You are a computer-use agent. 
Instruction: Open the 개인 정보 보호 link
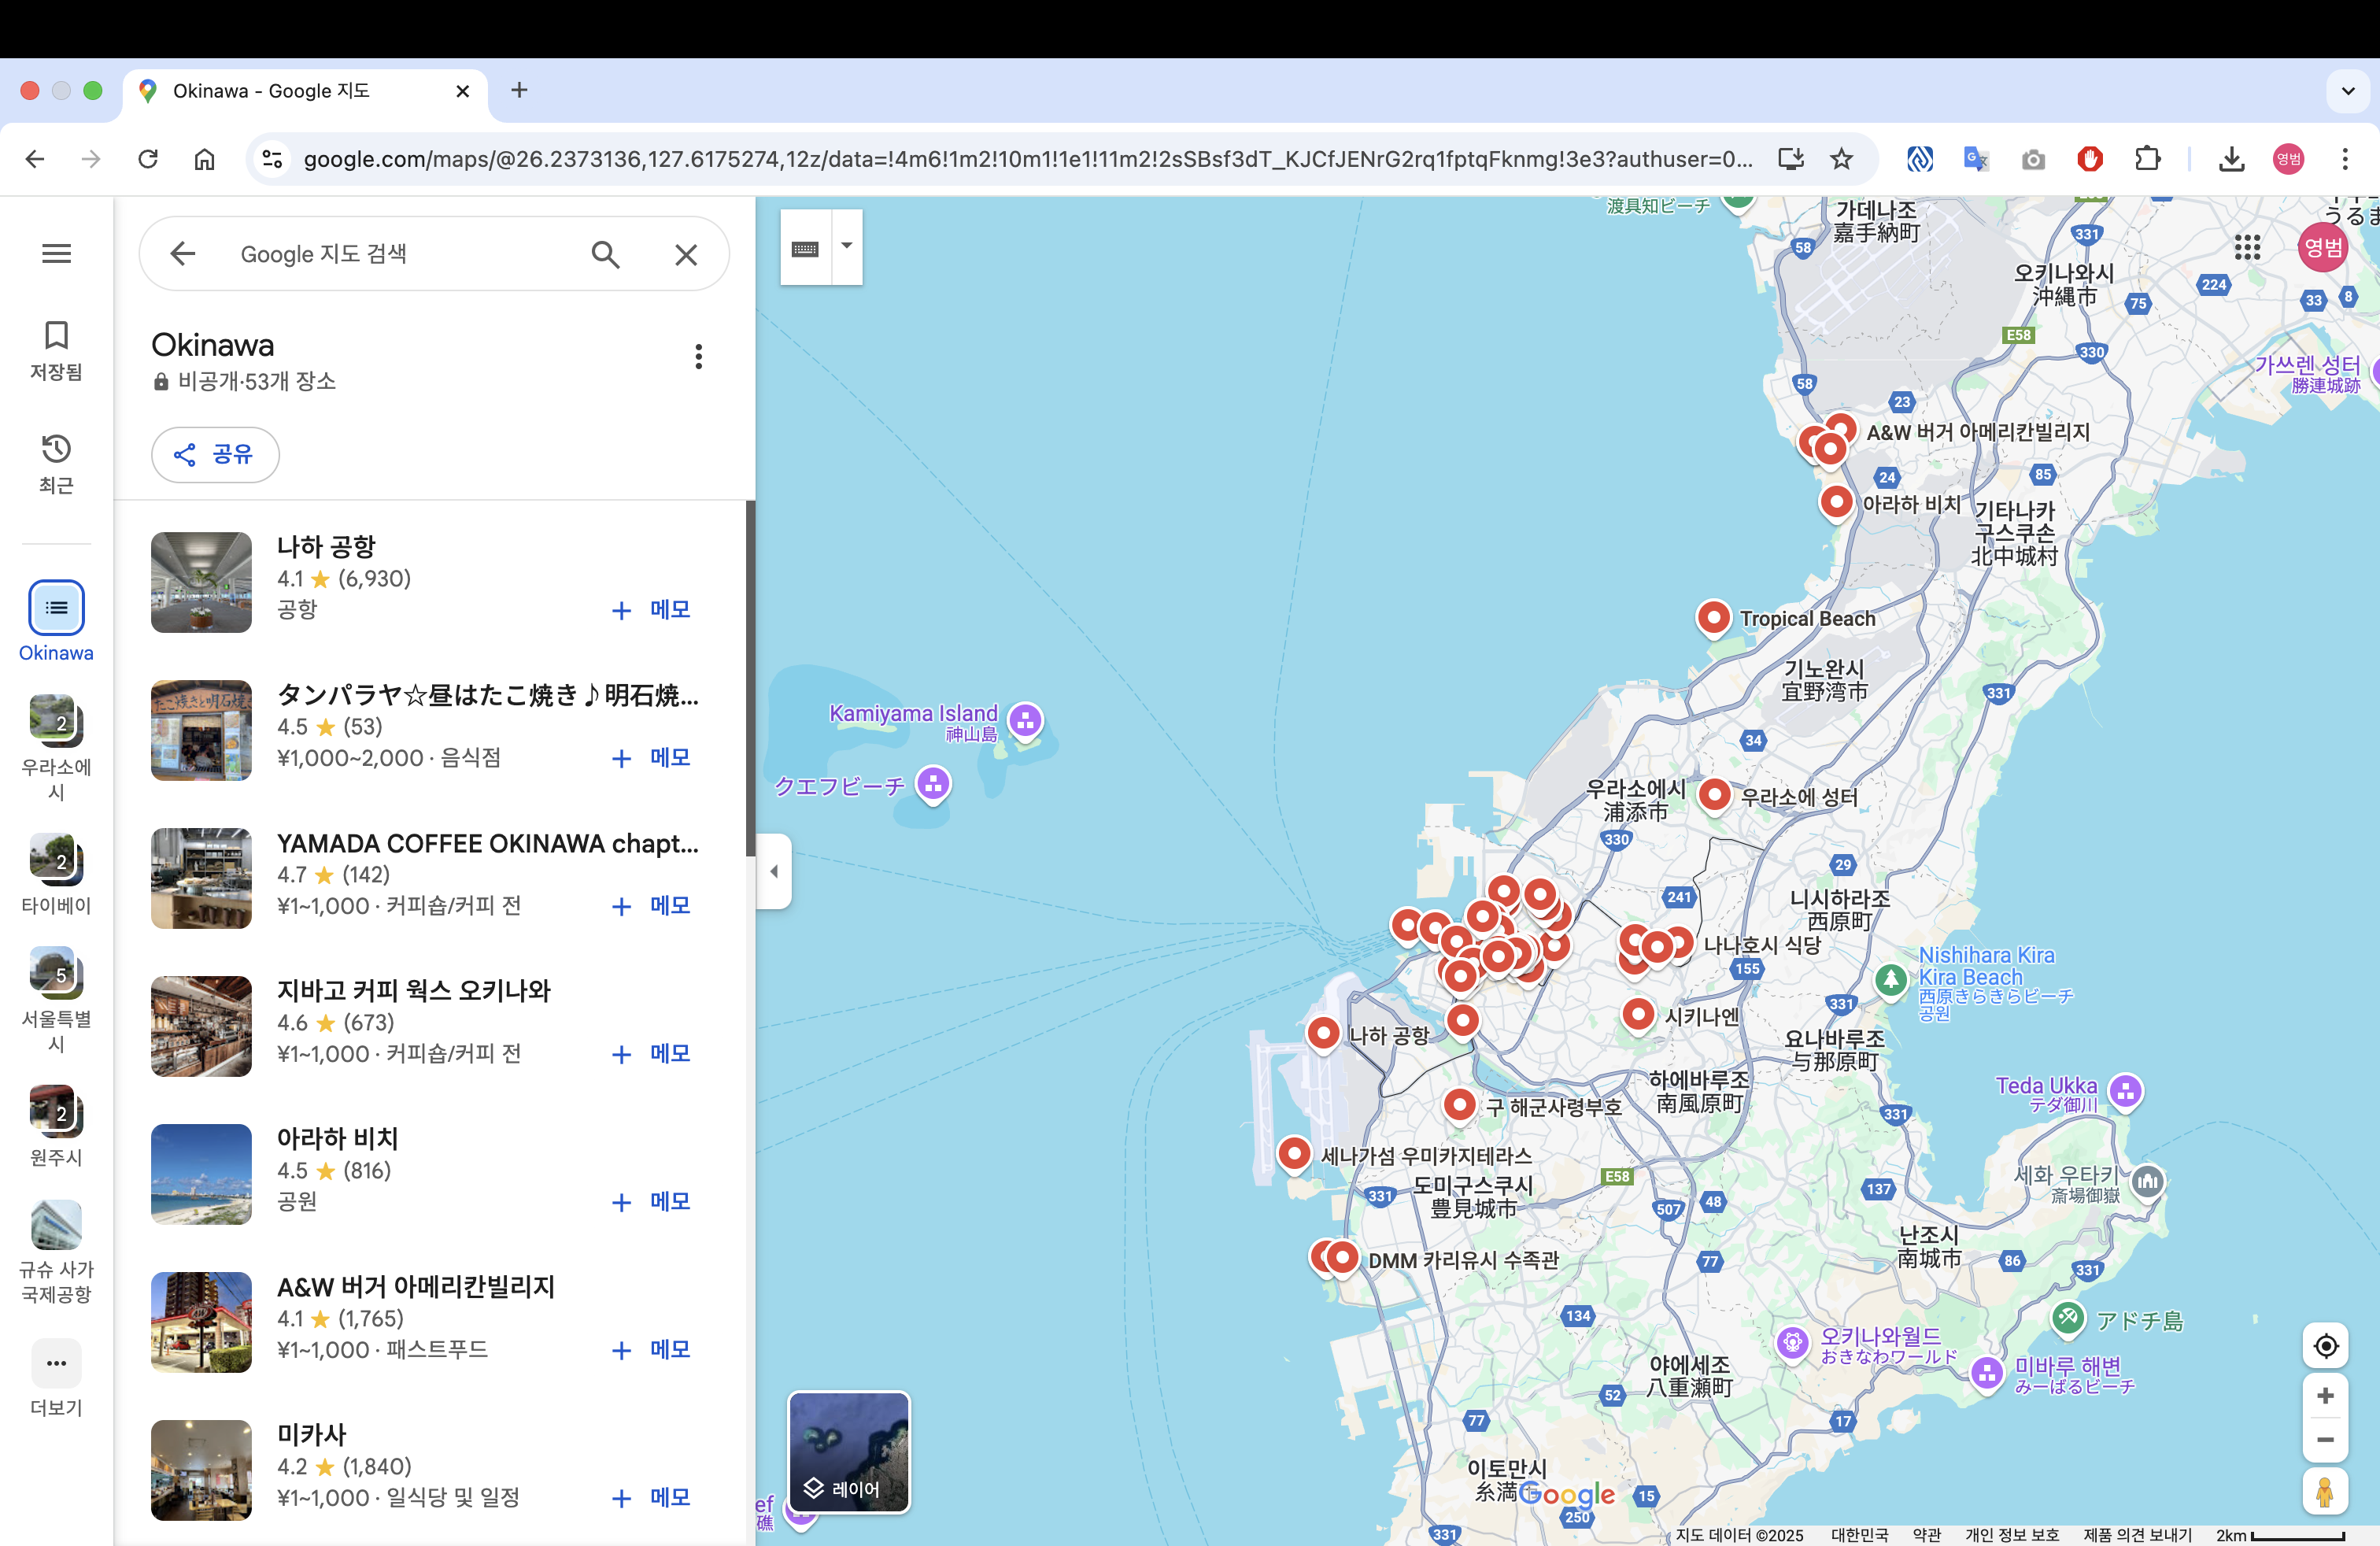click(2012, 1535)
